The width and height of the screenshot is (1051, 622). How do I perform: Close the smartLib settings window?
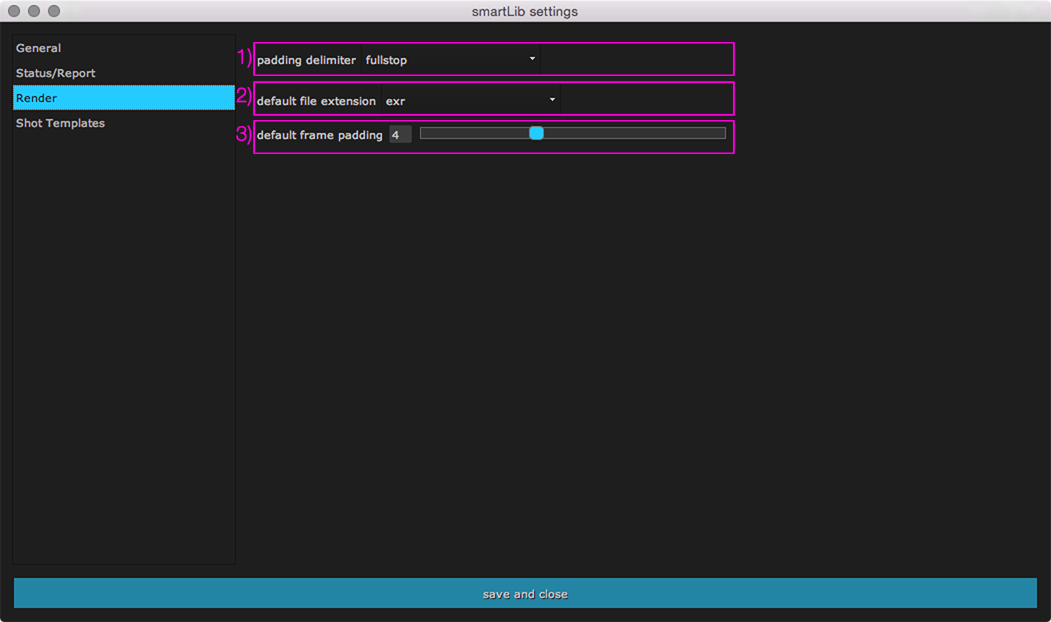pos(14,11)
